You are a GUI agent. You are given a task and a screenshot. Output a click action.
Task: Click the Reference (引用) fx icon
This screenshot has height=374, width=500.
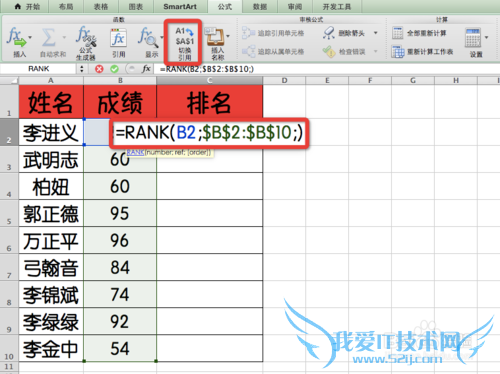[118, 38]
